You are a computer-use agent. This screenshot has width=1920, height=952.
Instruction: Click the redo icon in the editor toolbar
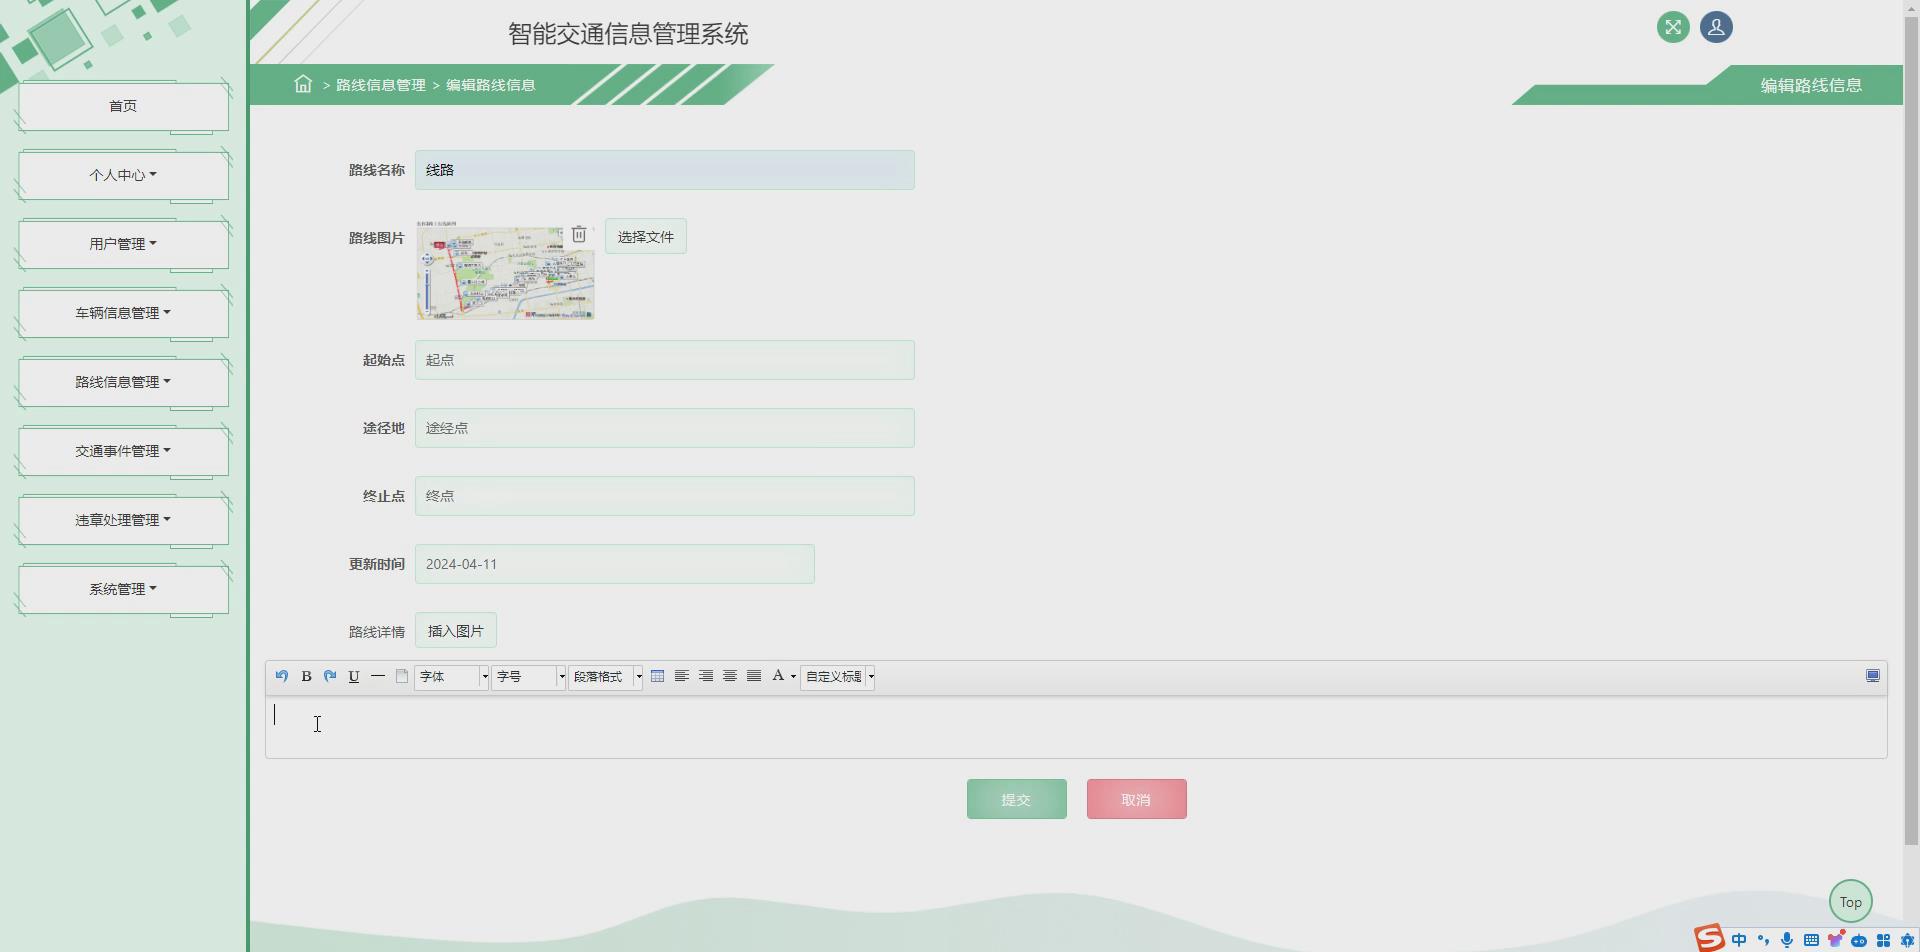pos(330,676)
